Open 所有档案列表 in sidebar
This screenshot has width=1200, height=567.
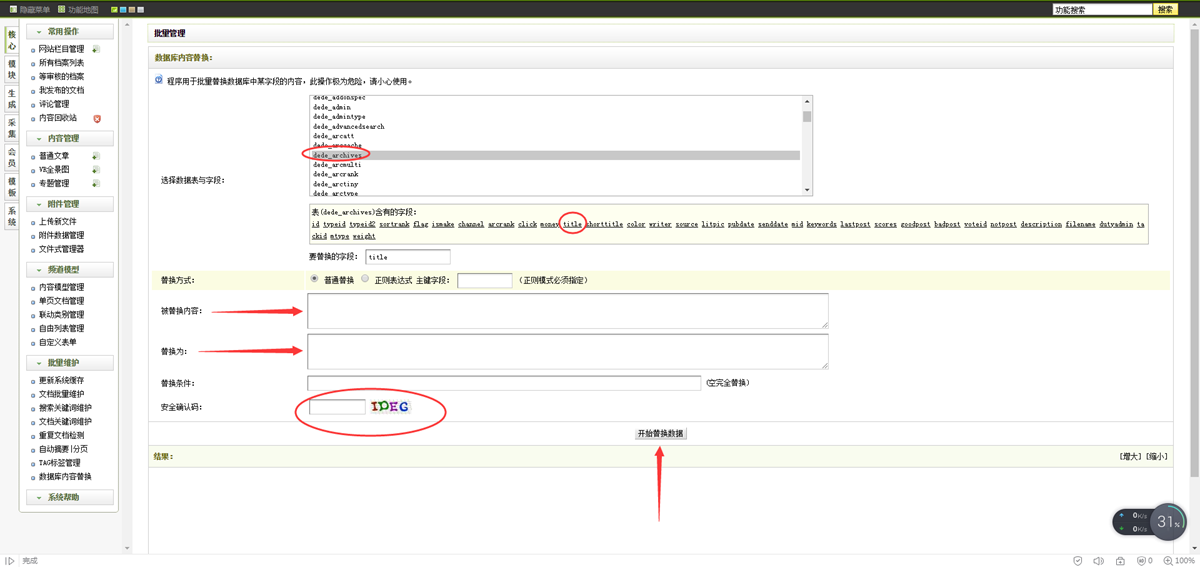tap(62, 63)
